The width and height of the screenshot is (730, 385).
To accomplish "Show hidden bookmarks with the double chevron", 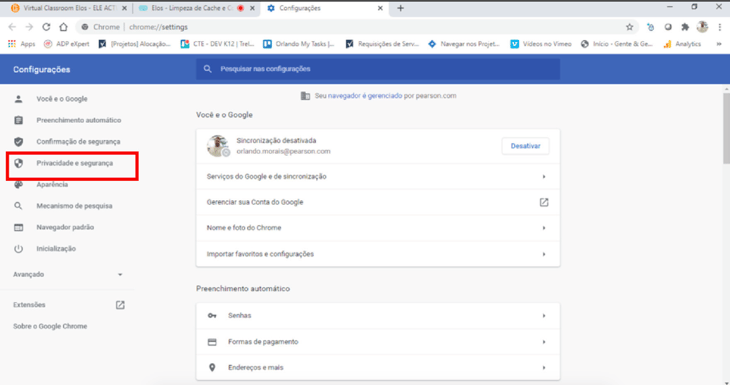I will (x=719, y=44).
